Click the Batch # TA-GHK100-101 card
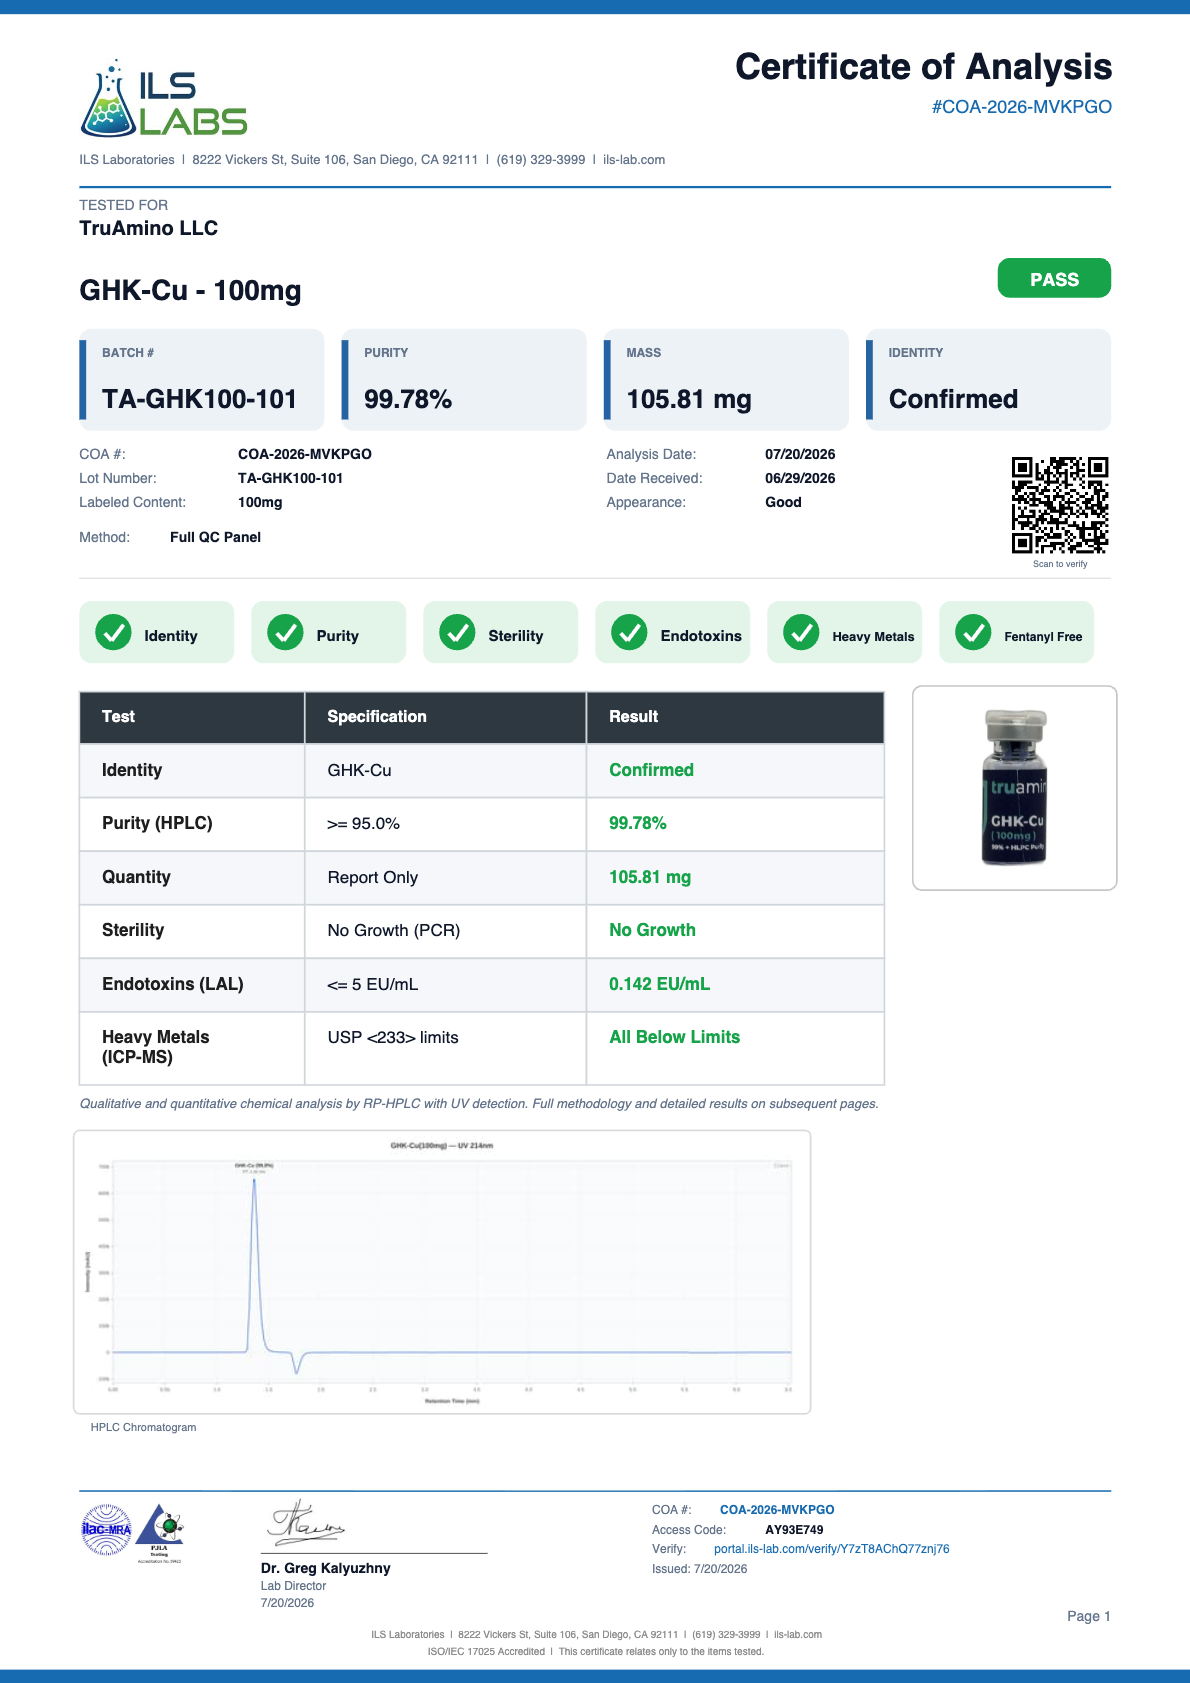Viewport: 1190px width, 1683px height. coord(202,380)
